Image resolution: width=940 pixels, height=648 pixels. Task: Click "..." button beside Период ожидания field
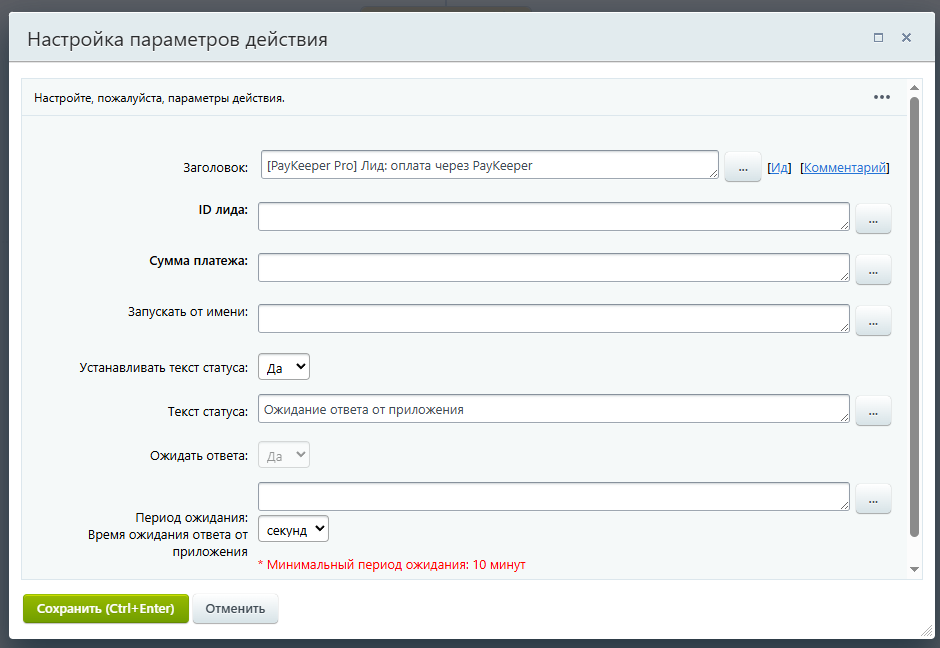873,499
